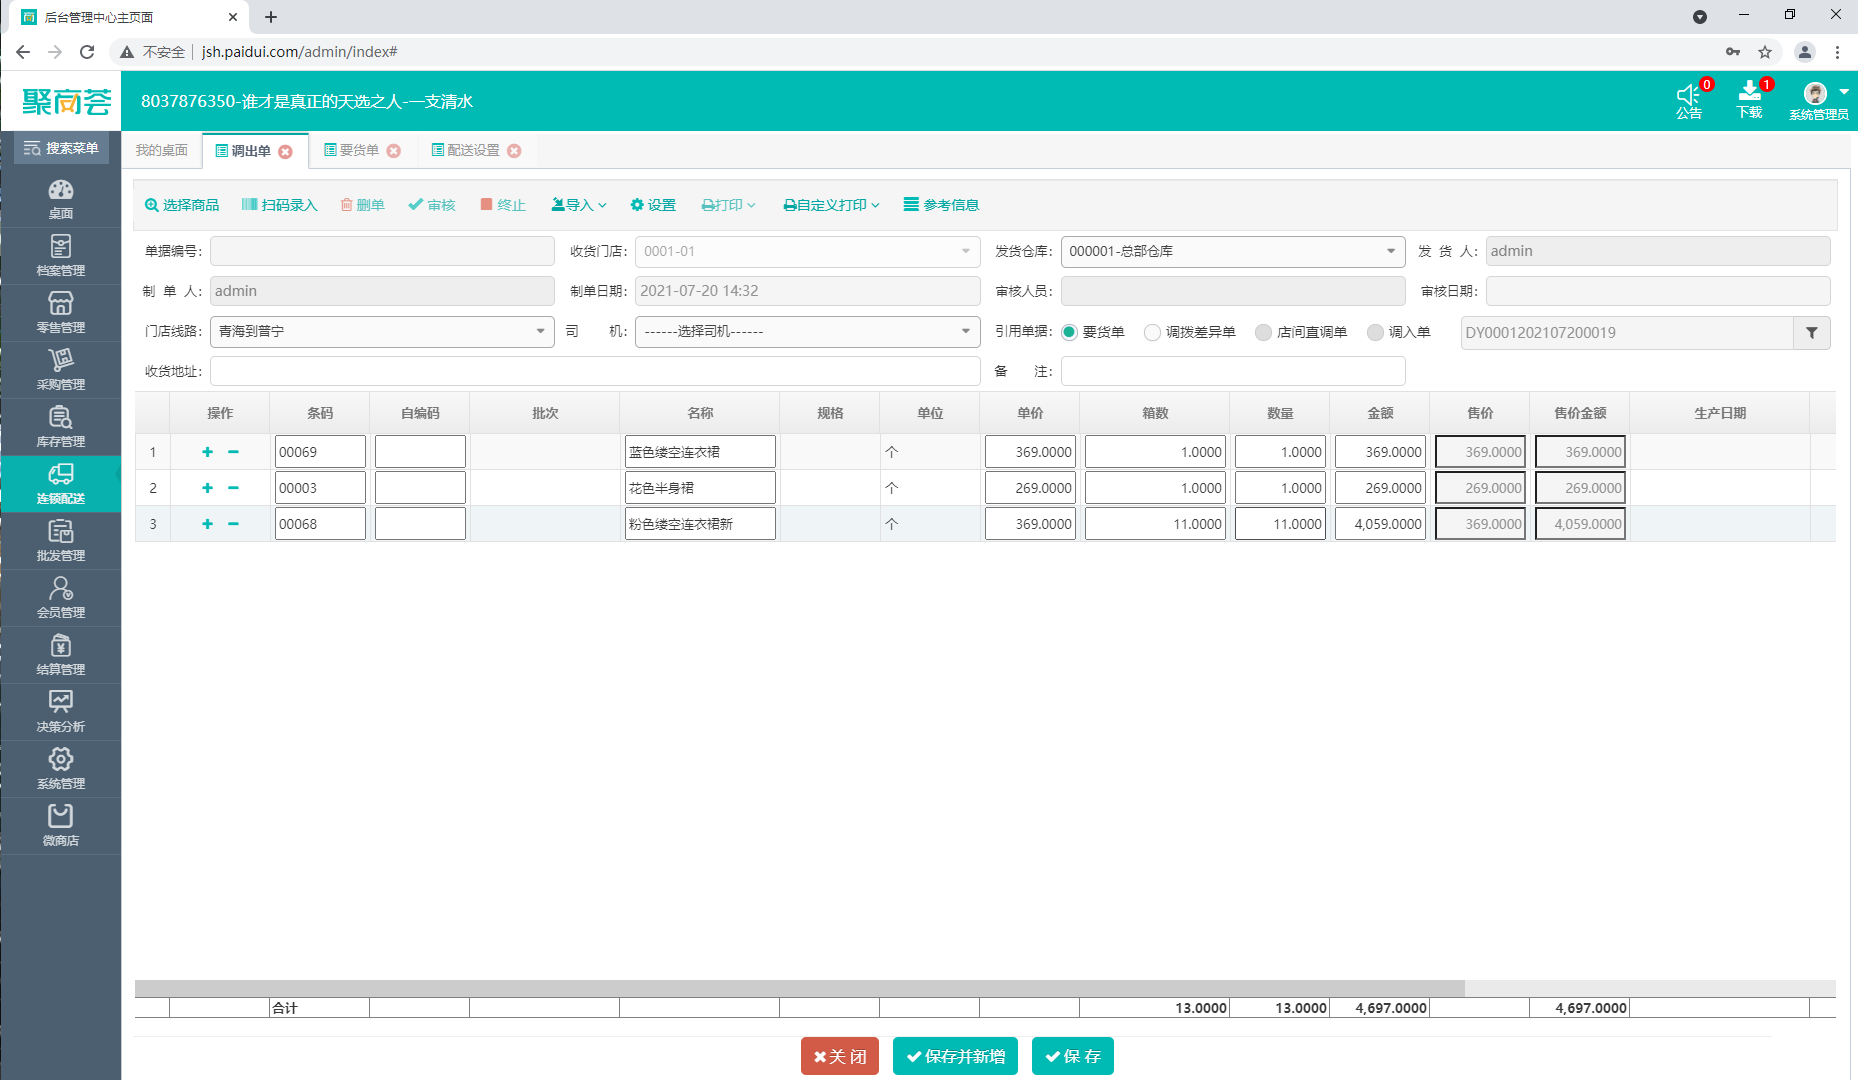Image resolution: width=1858 pixels, height=1080 pixels.
Task: Click the 终止 terminate button
Action: tap(503, 205)
